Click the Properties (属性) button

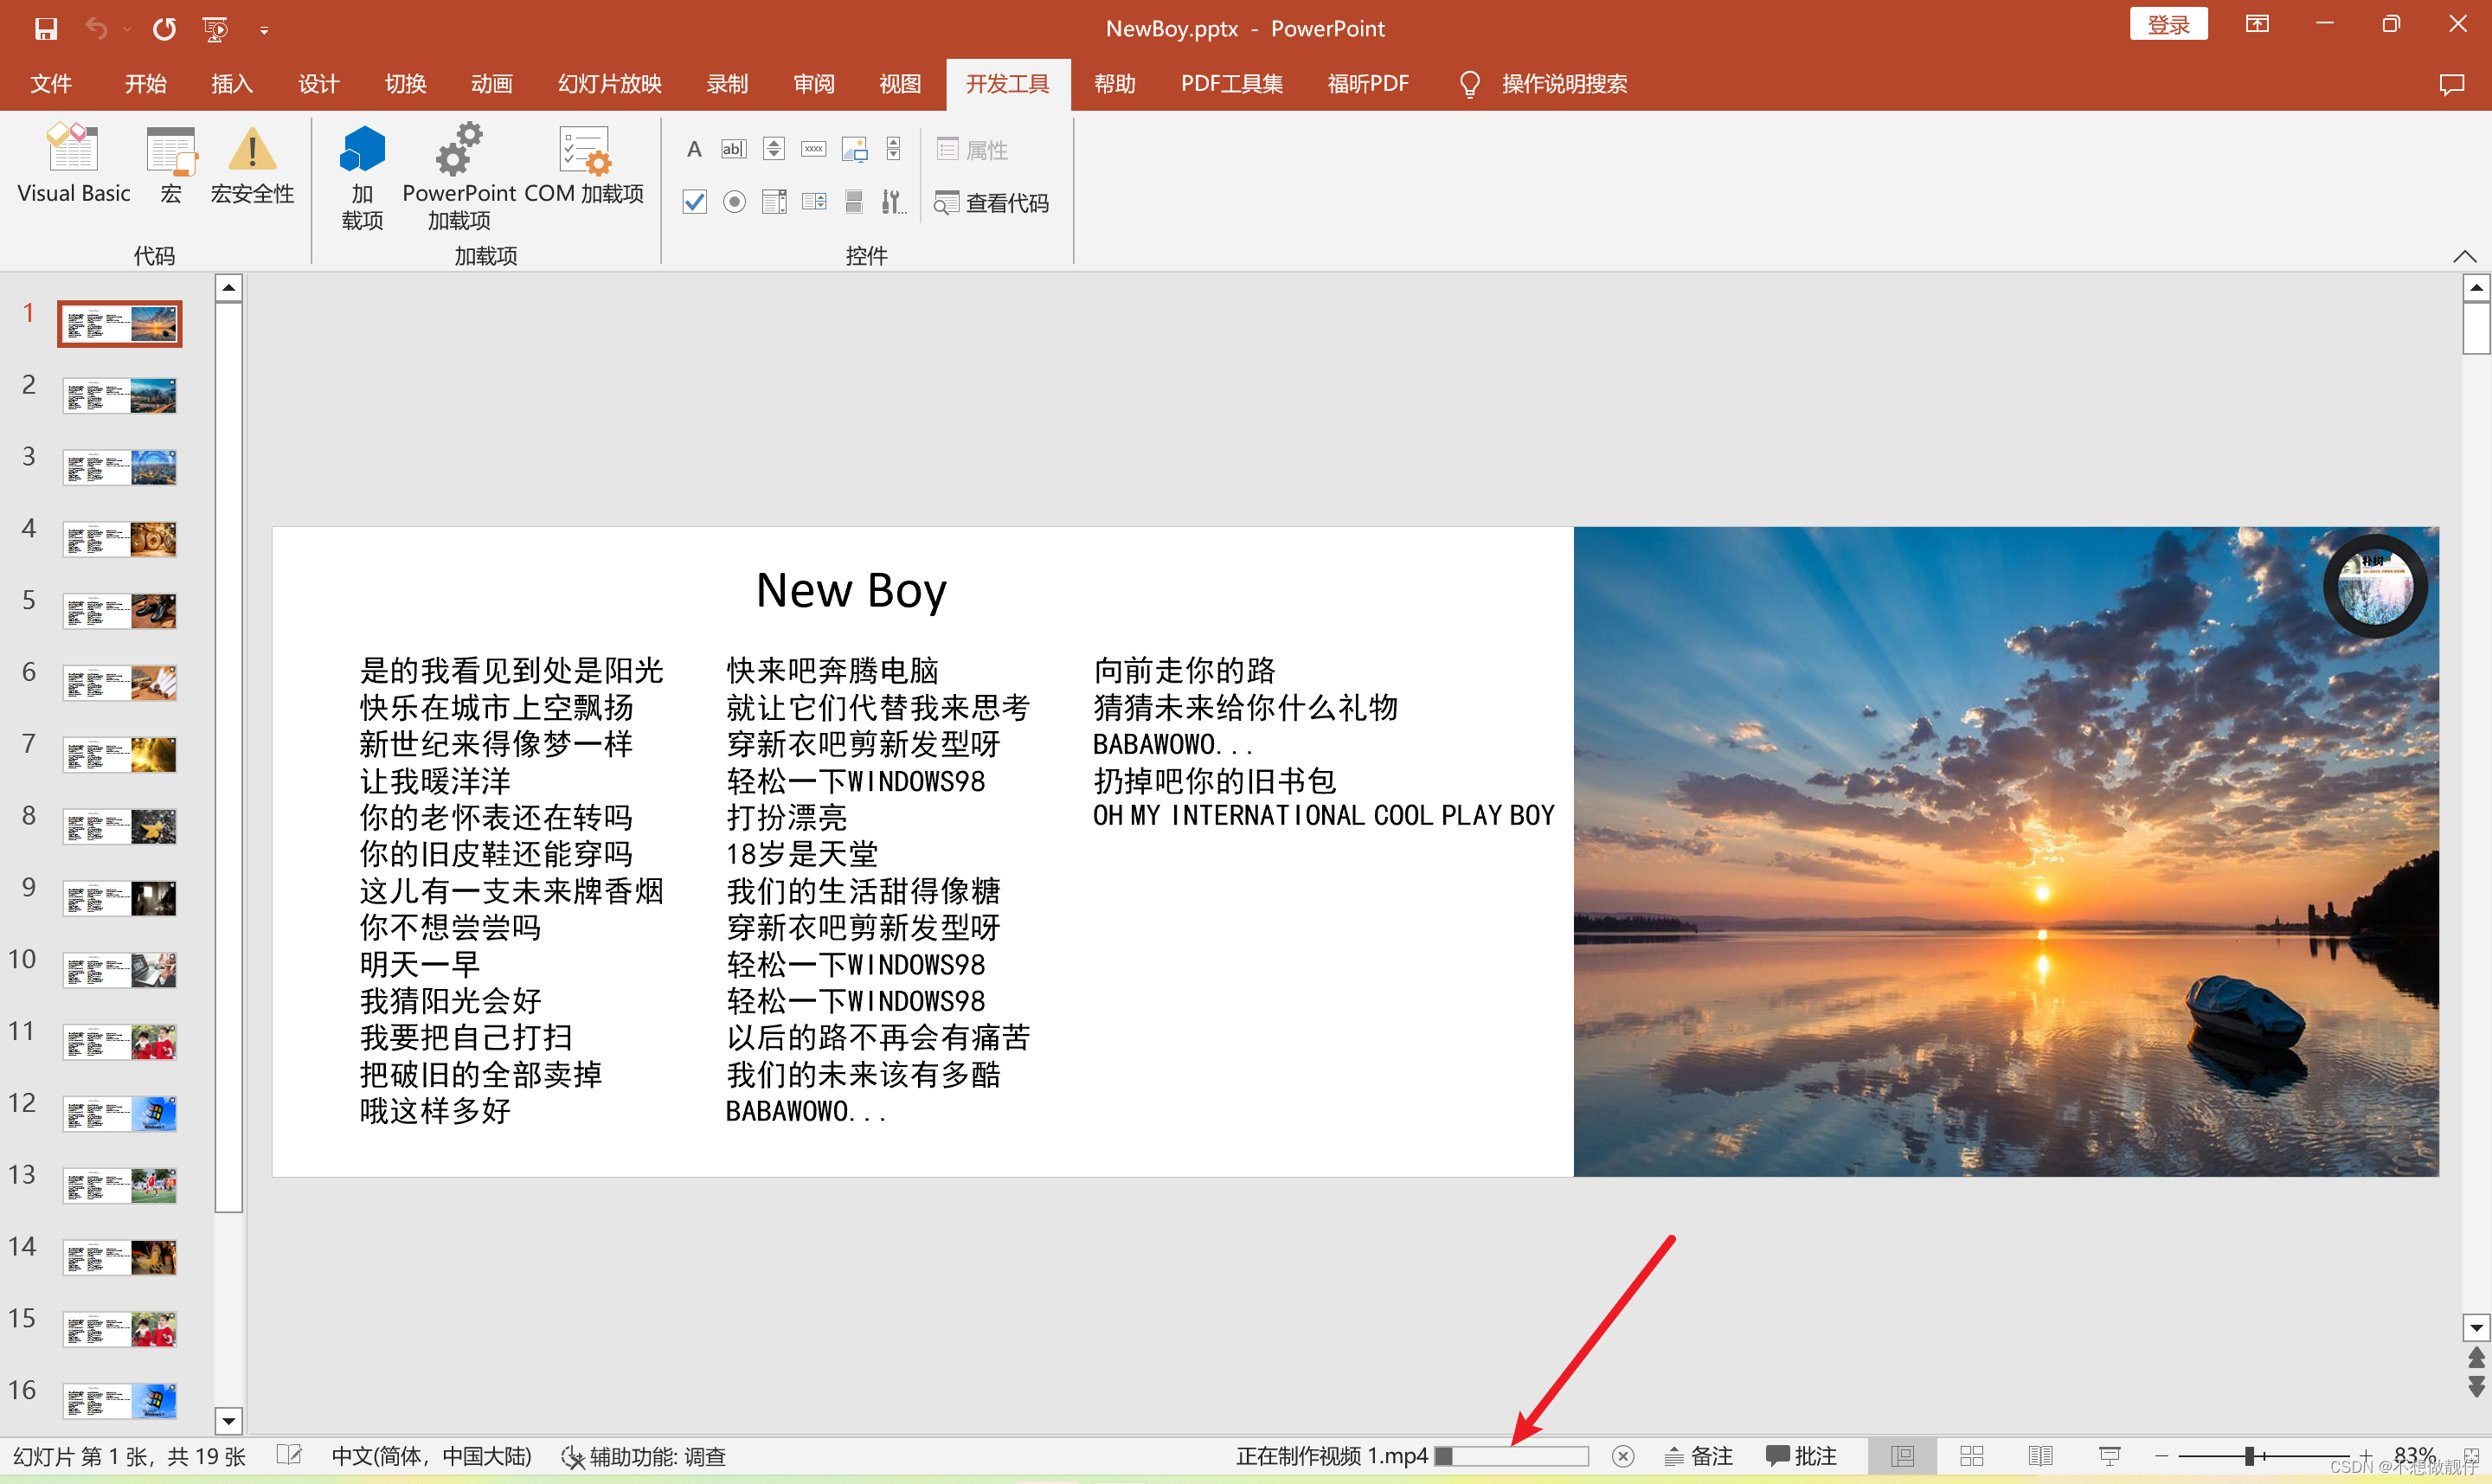pyautogui.click(x=972, y=150)
